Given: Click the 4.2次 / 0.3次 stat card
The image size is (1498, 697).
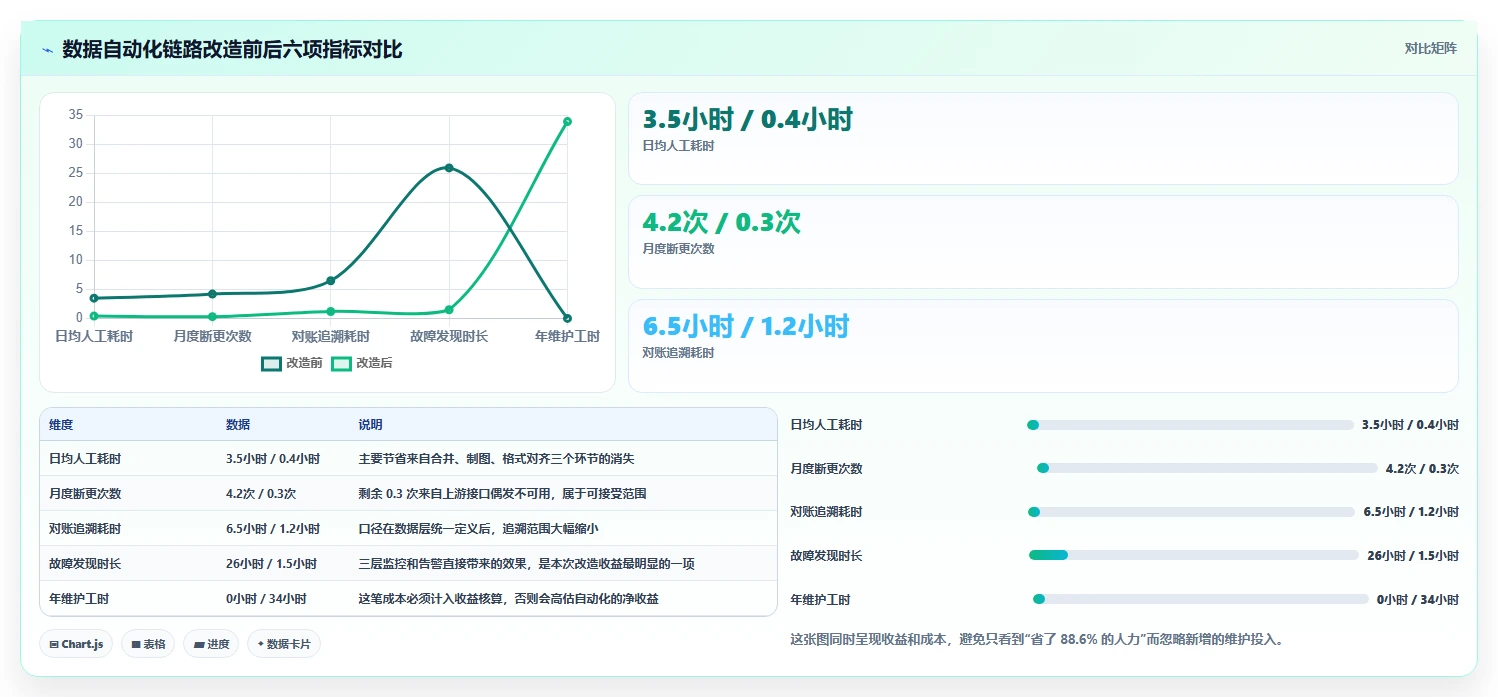Looking at the screenshot, I should [x=1043, y=242].
